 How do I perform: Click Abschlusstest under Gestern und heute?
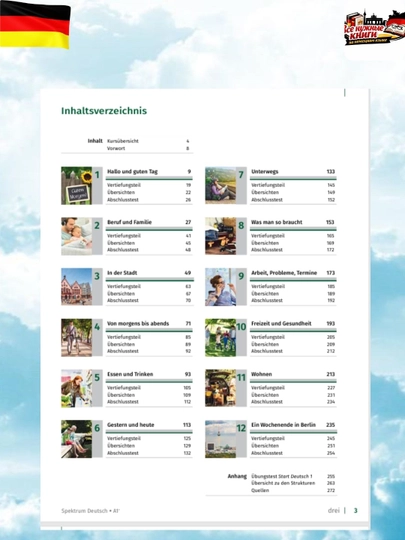click(123, 453)
